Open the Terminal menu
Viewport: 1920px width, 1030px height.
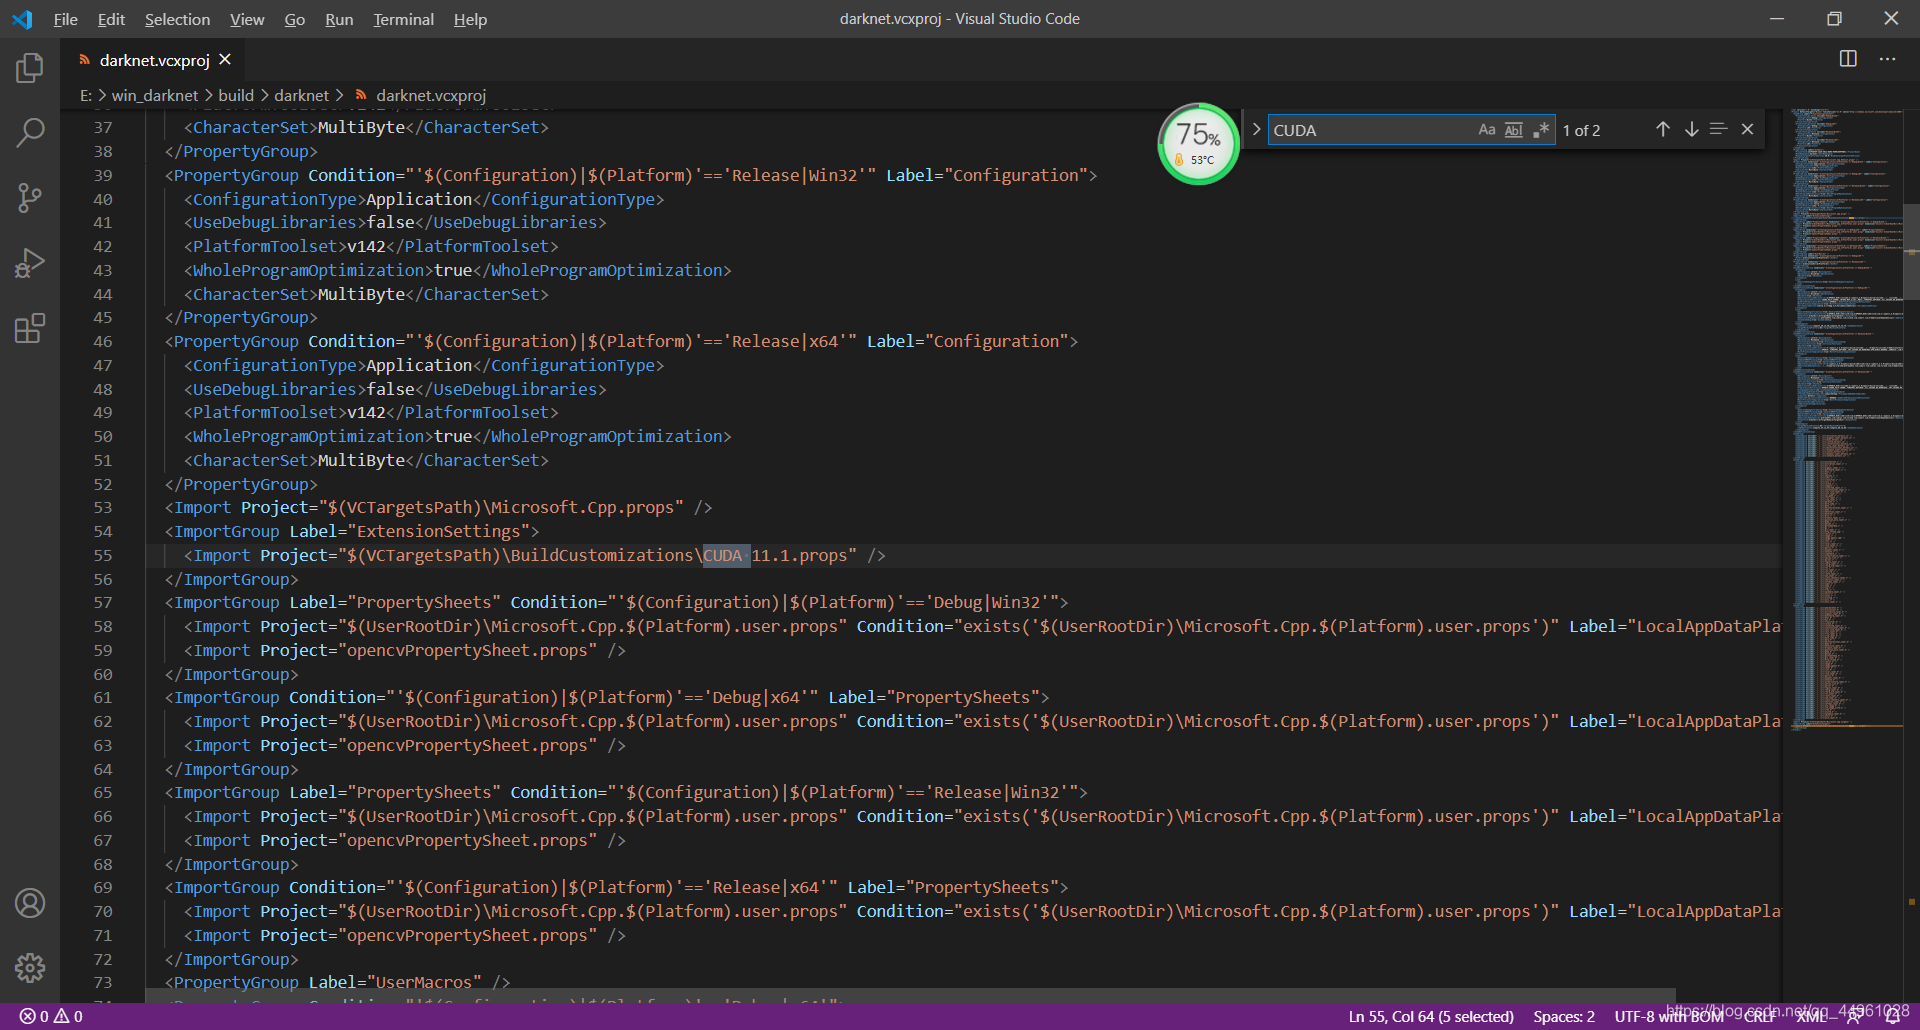(x=403, y=19)
